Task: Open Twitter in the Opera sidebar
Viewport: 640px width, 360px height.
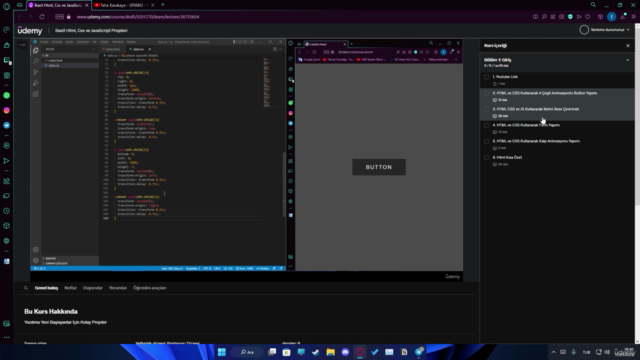Action: click(7, 125)
